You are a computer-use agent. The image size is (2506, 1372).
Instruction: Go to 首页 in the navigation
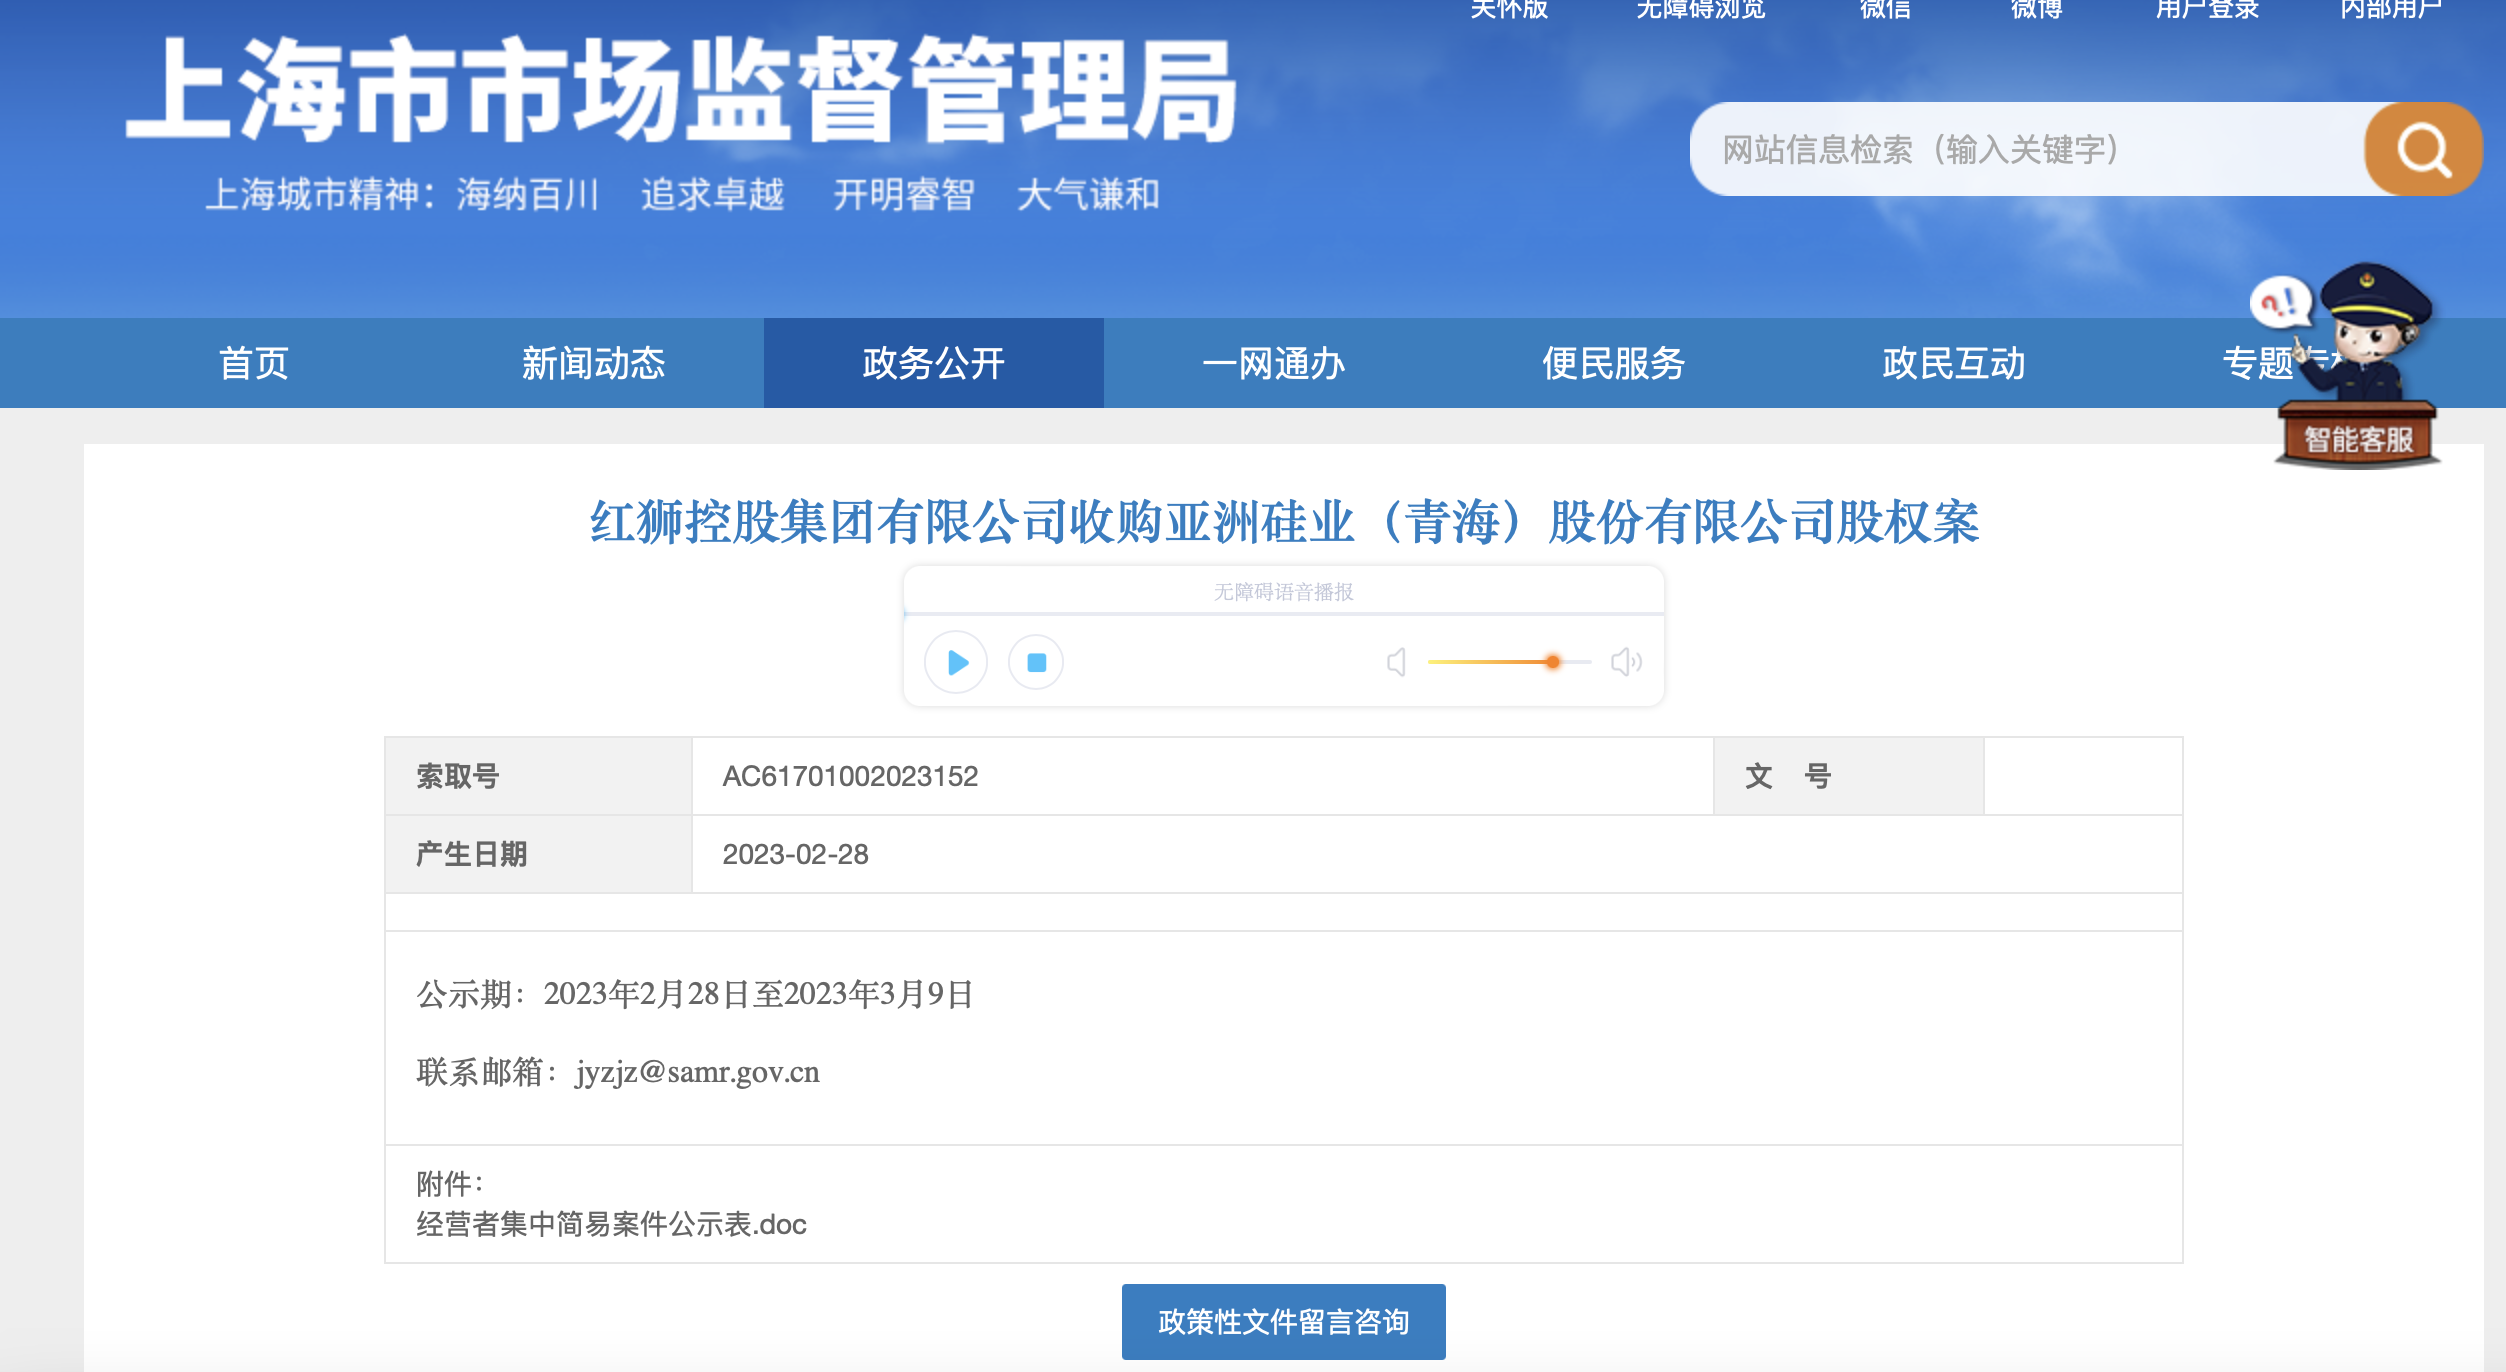tap(254, 363)
